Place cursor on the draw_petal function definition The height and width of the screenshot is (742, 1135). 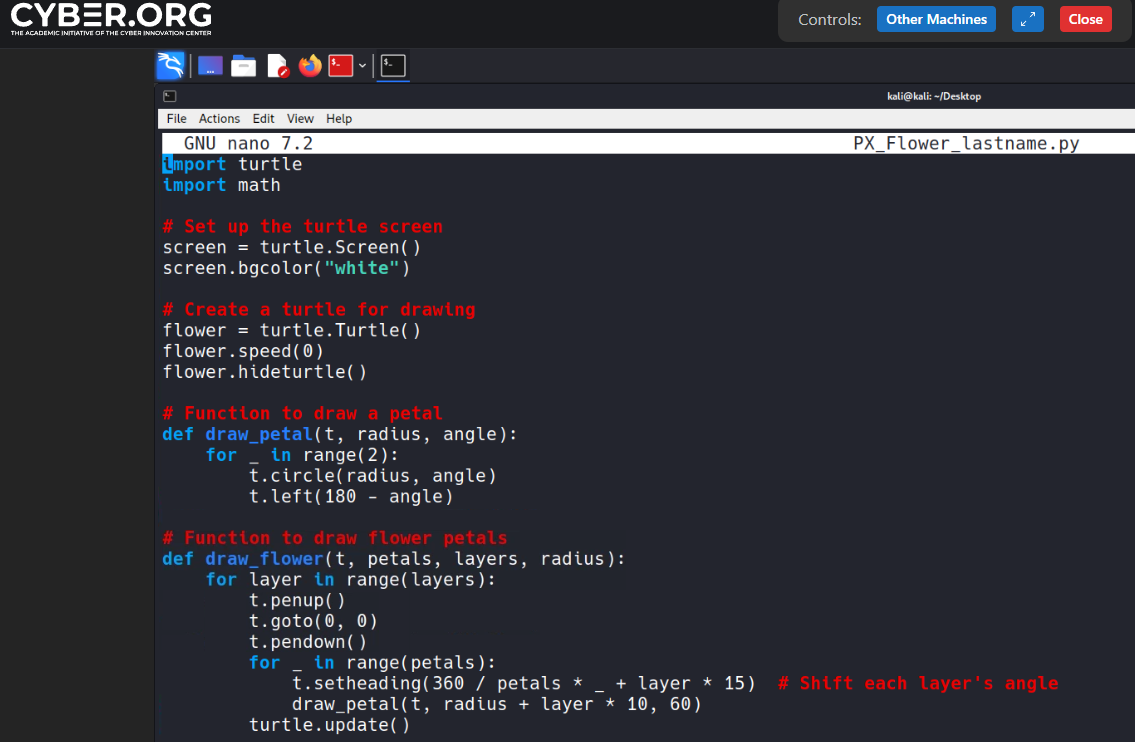pyautogui.click(x=259, y=434)
